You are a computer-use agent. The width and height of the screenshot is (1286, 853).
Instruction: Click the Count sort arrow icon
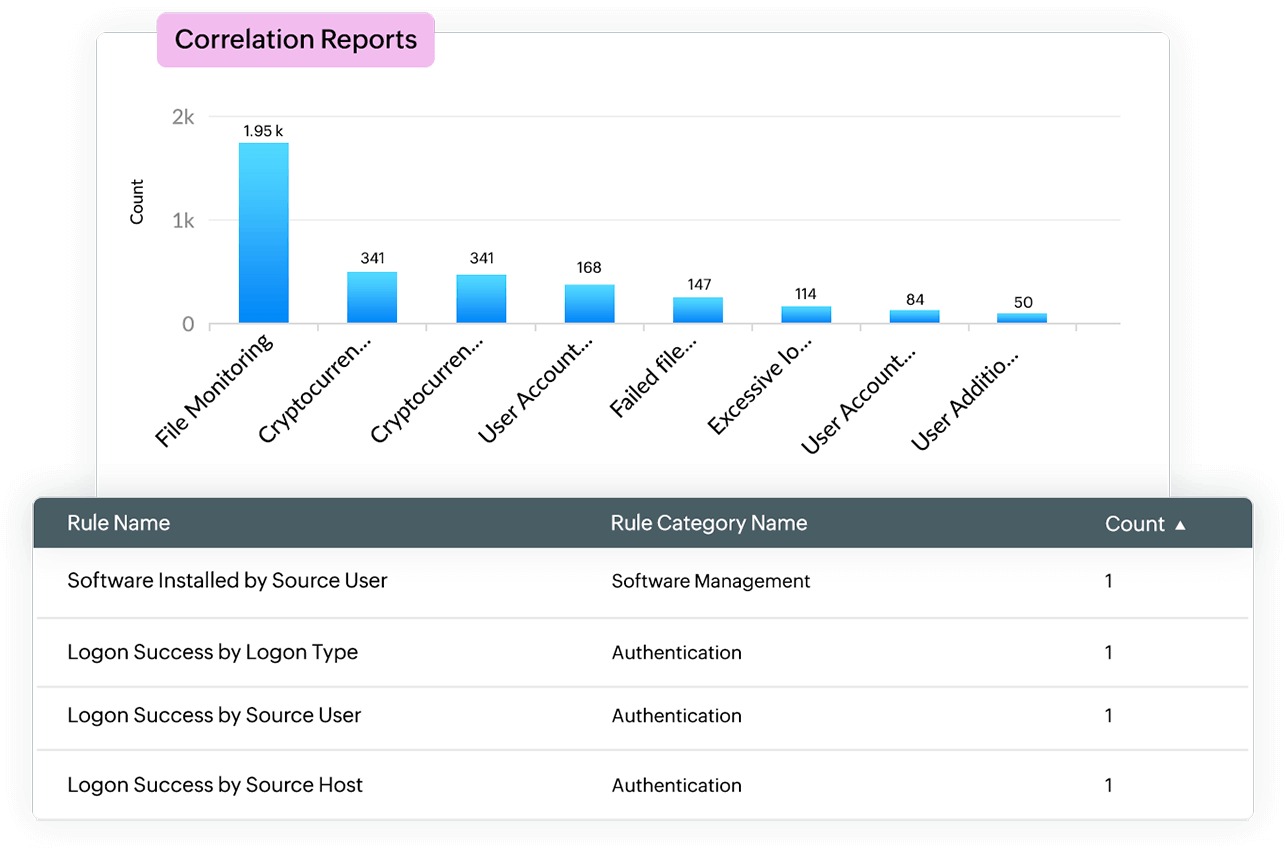point(1180,525)
